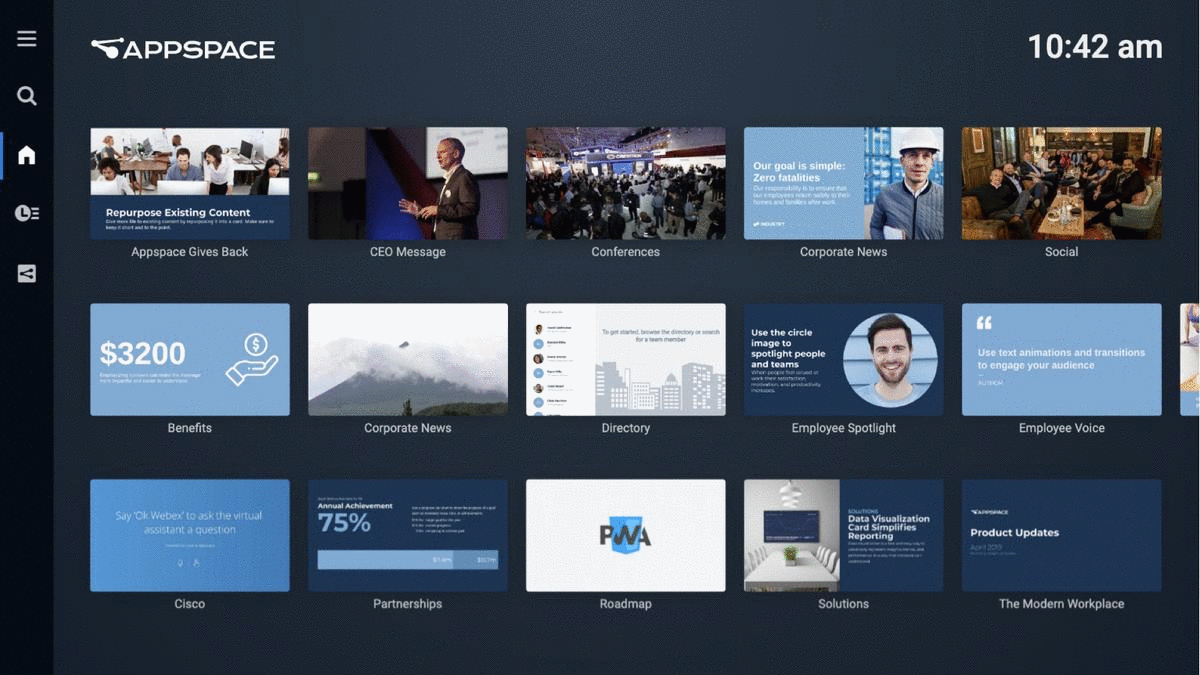Viewport: 1200px width, 675px height.
Task: Click the 'CEO Message' caption
Action: pyautogui.click(x=408, y=252)
